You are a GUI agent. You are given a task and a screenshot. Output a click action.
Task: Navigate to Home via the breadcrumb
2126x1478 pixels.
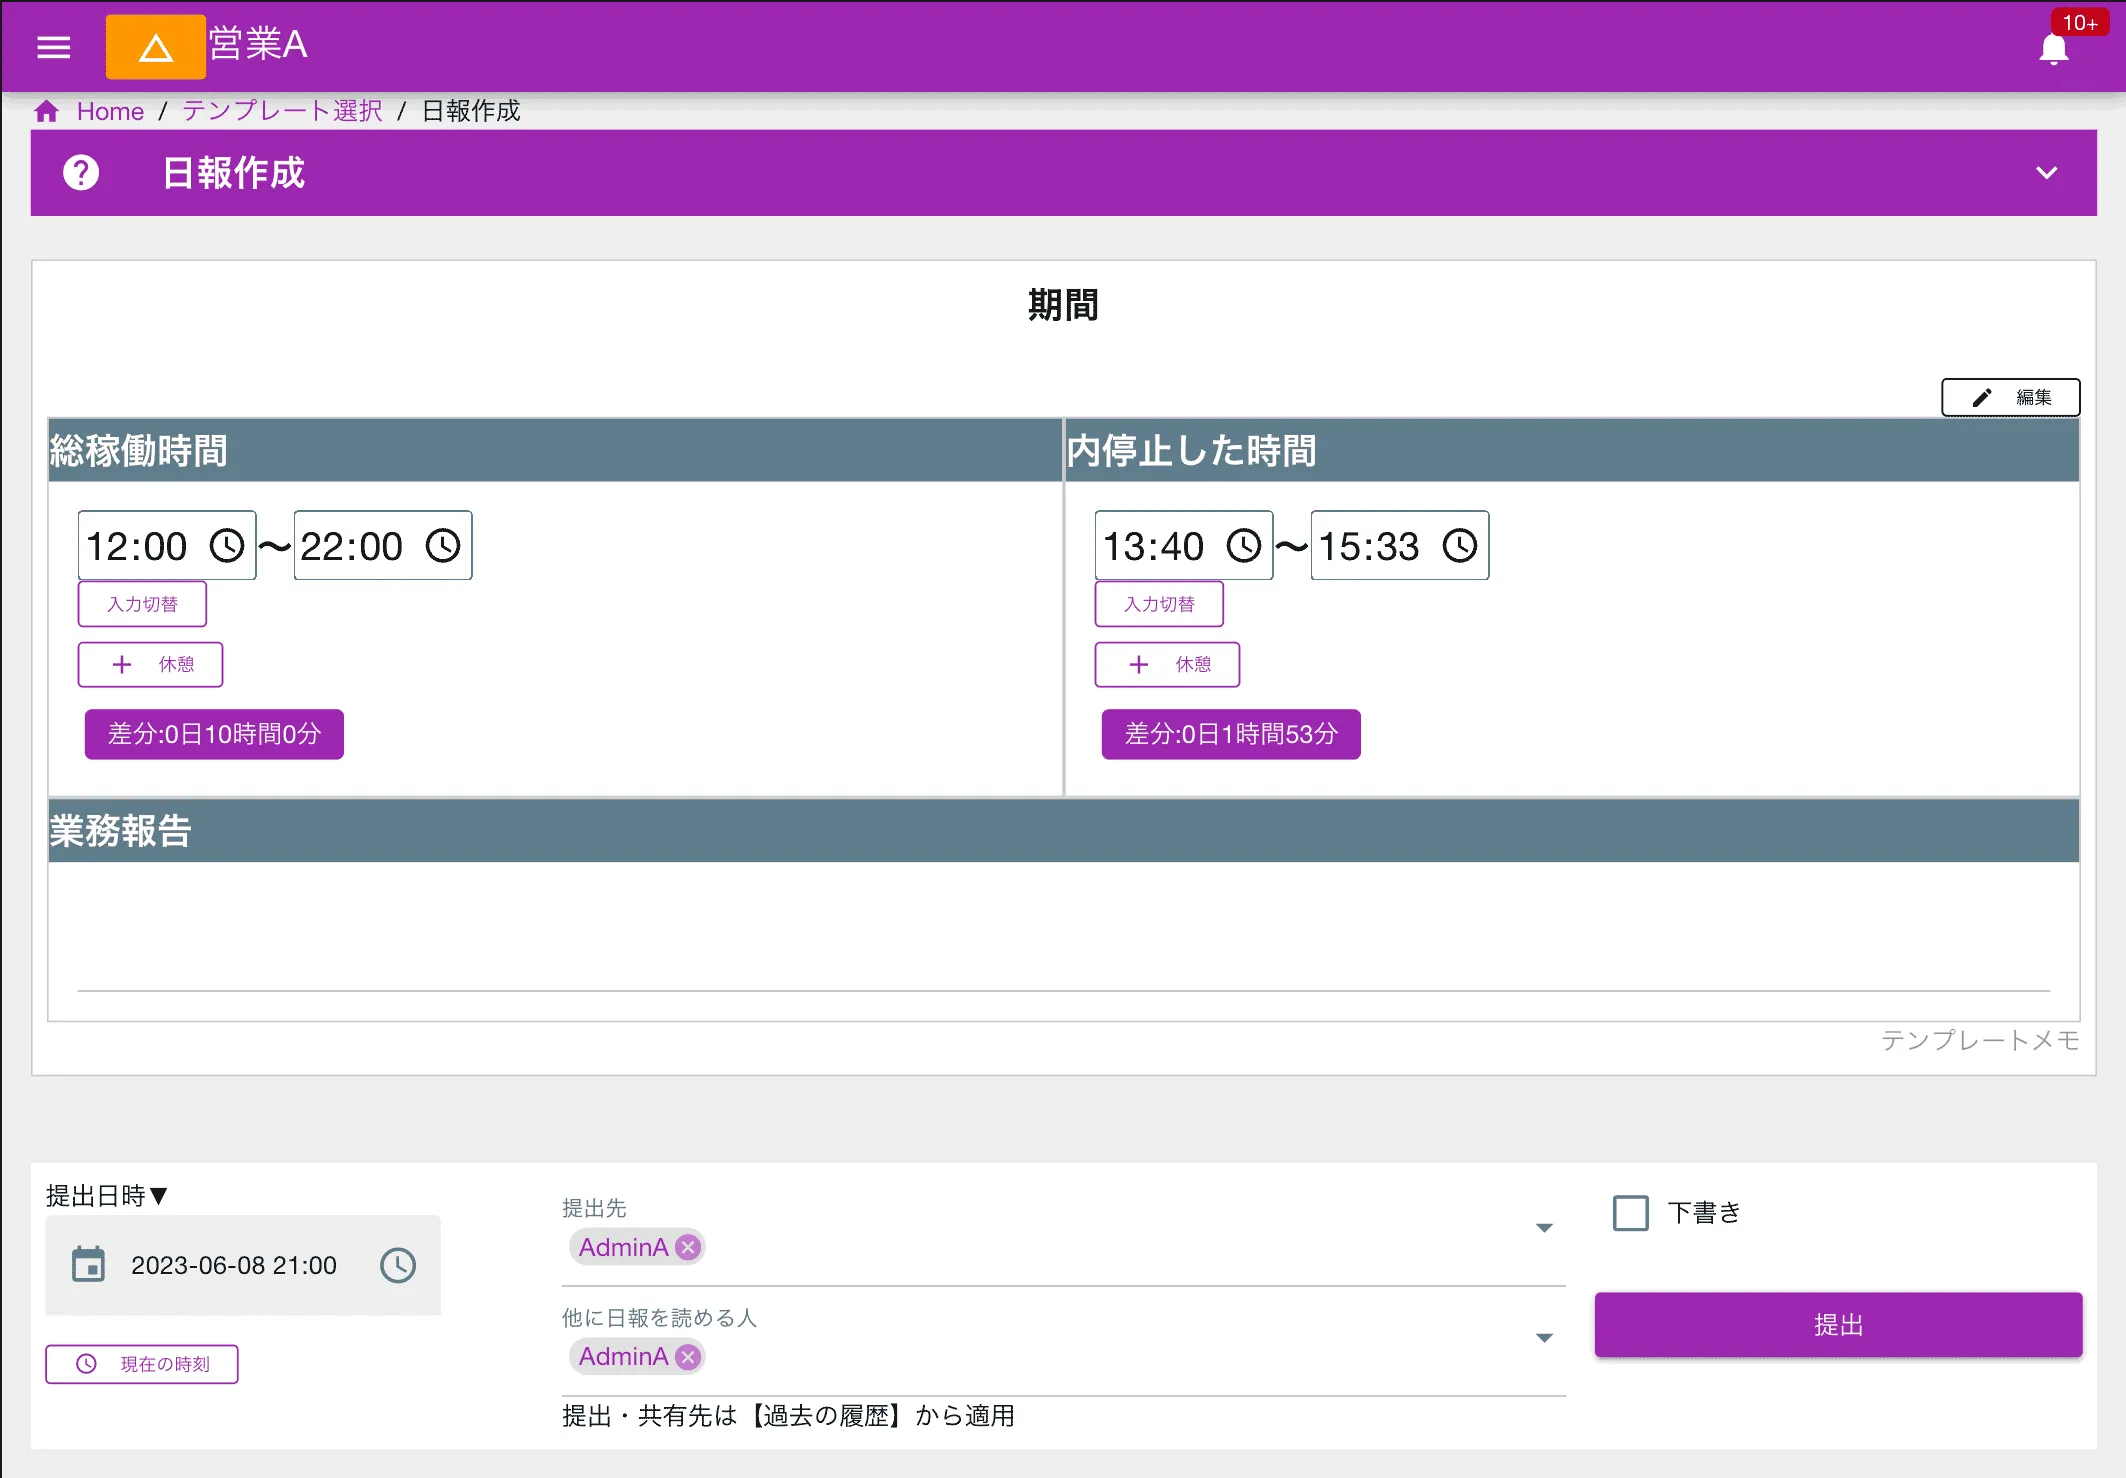point(110,111)
